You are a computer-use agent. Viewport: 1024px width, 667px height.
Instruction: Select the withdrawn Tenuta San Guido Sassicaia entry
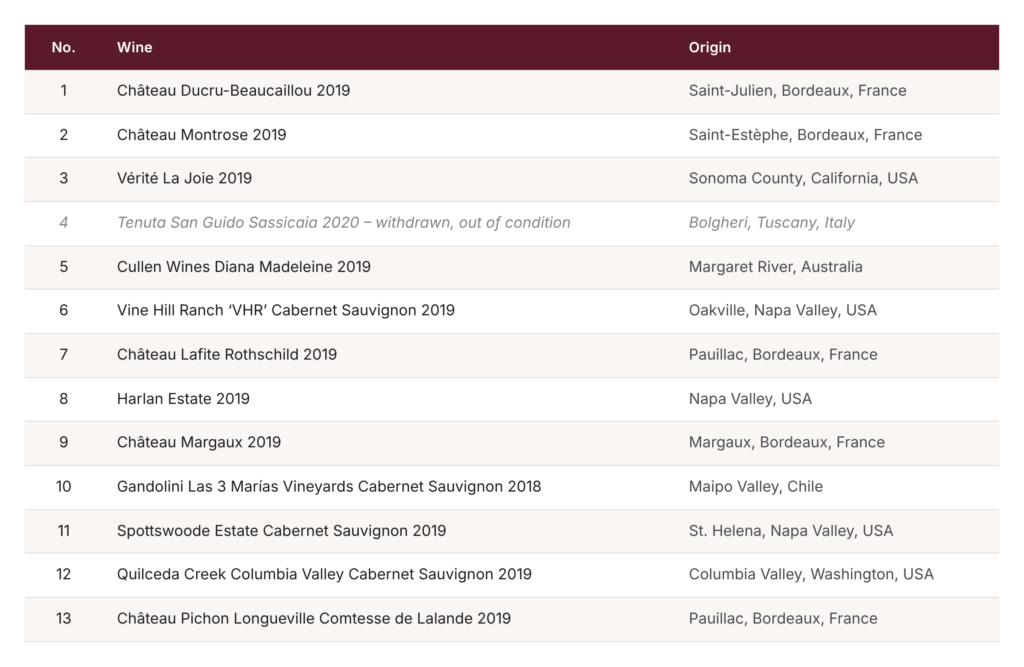pyautogui.click(x=344, y=223)
